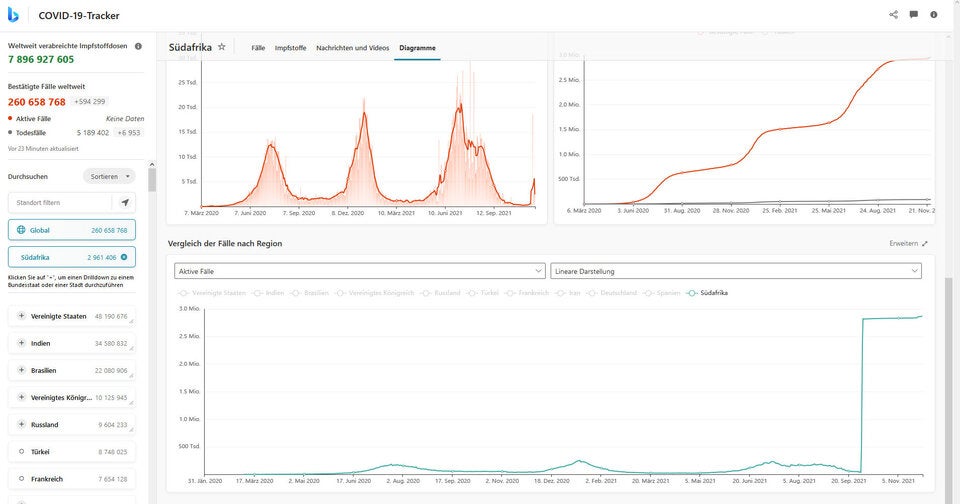Open the Aktive Fälle dropdown

click(360, 271)
